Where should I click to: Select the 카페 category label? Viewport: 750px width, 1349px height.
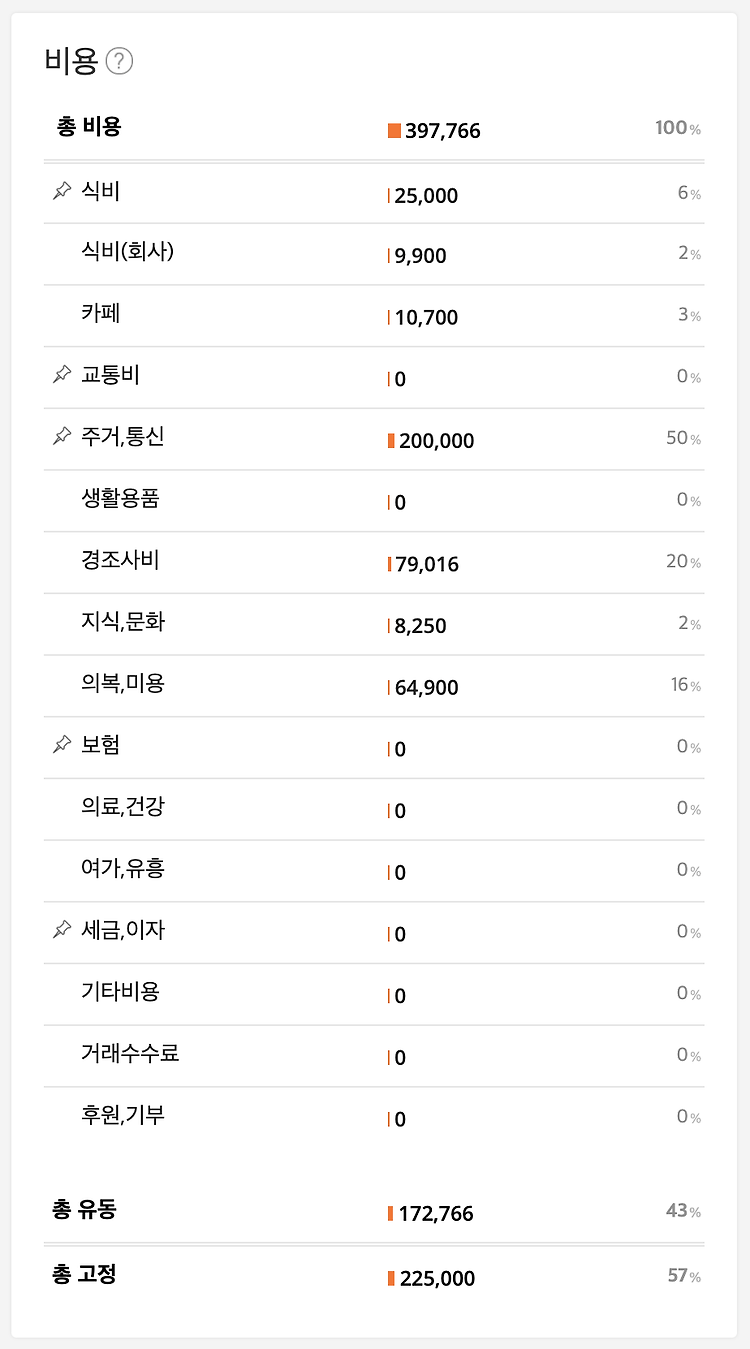pyautogui.click(x=101, y=314)
